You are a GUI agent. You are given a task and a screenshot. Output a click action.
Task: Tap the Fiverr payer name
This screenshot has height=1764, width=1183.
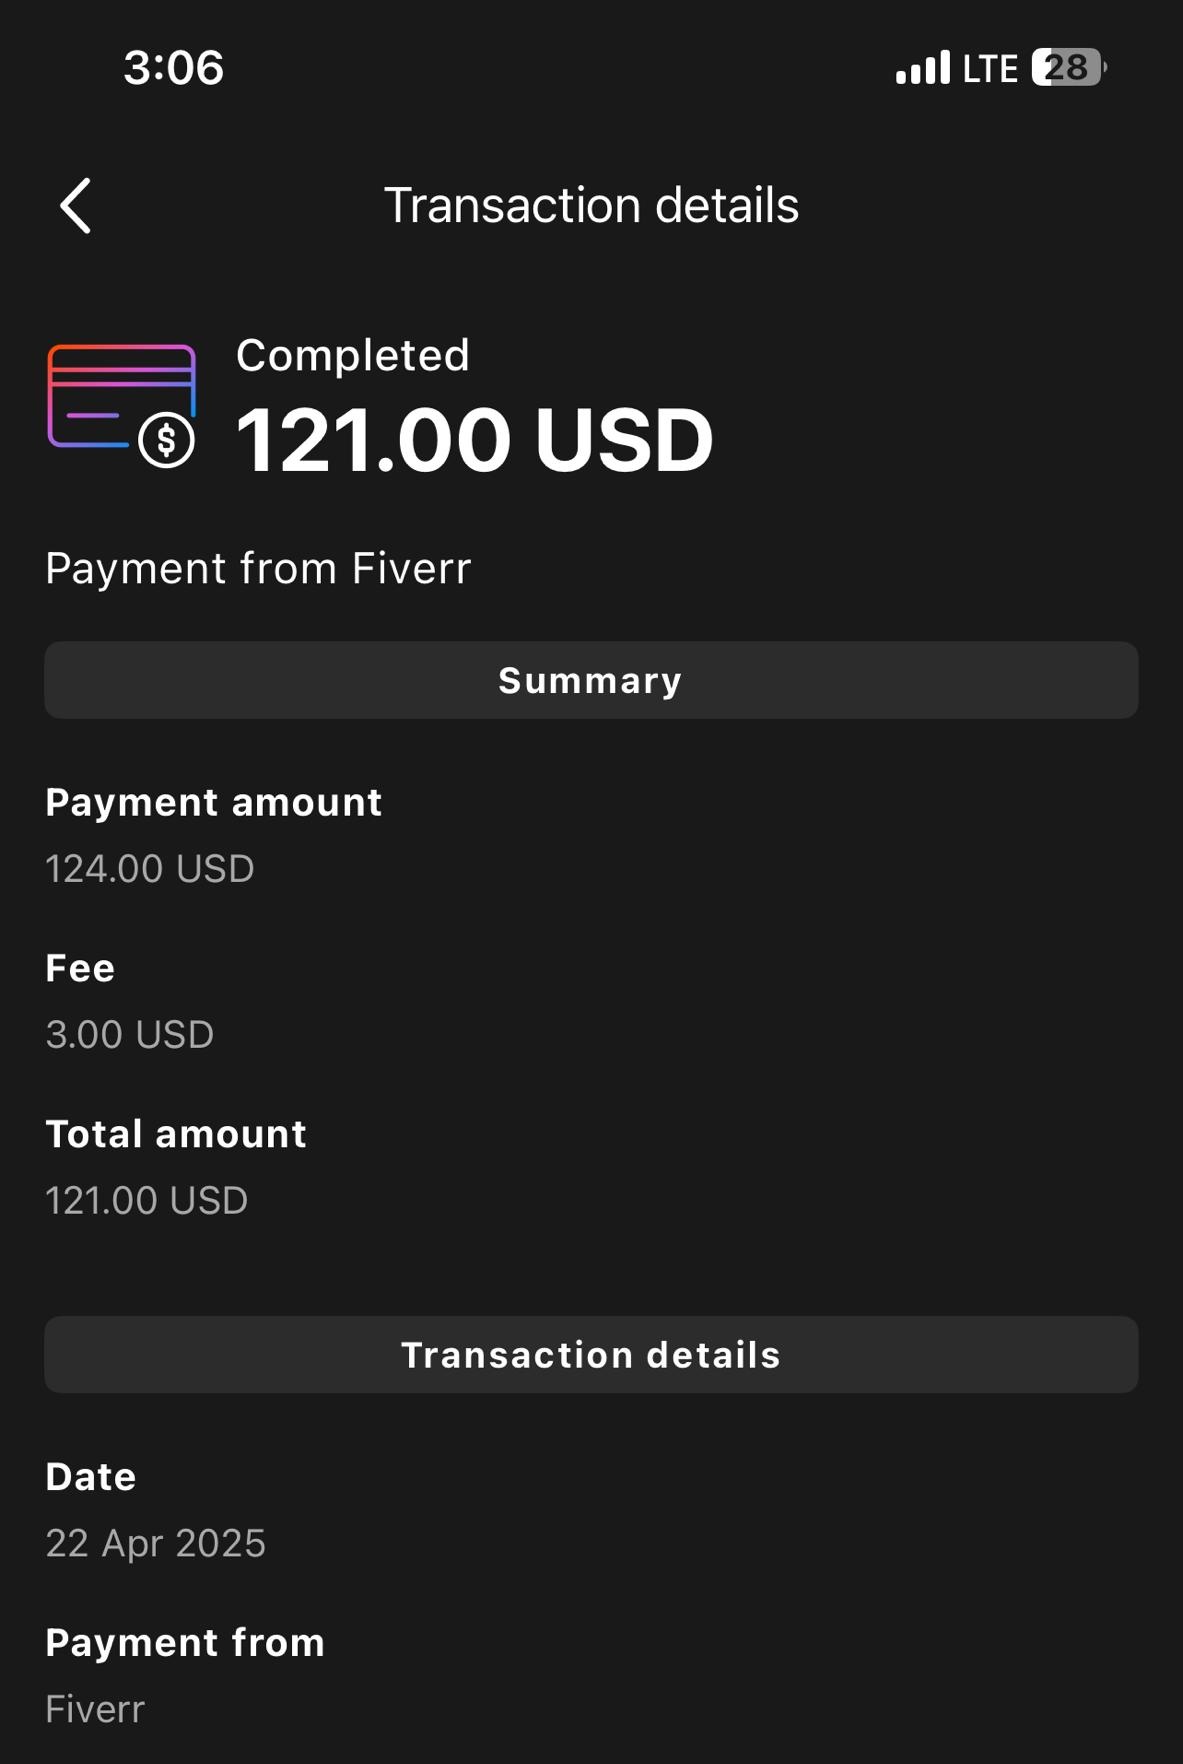click(x=95, y=1709)
